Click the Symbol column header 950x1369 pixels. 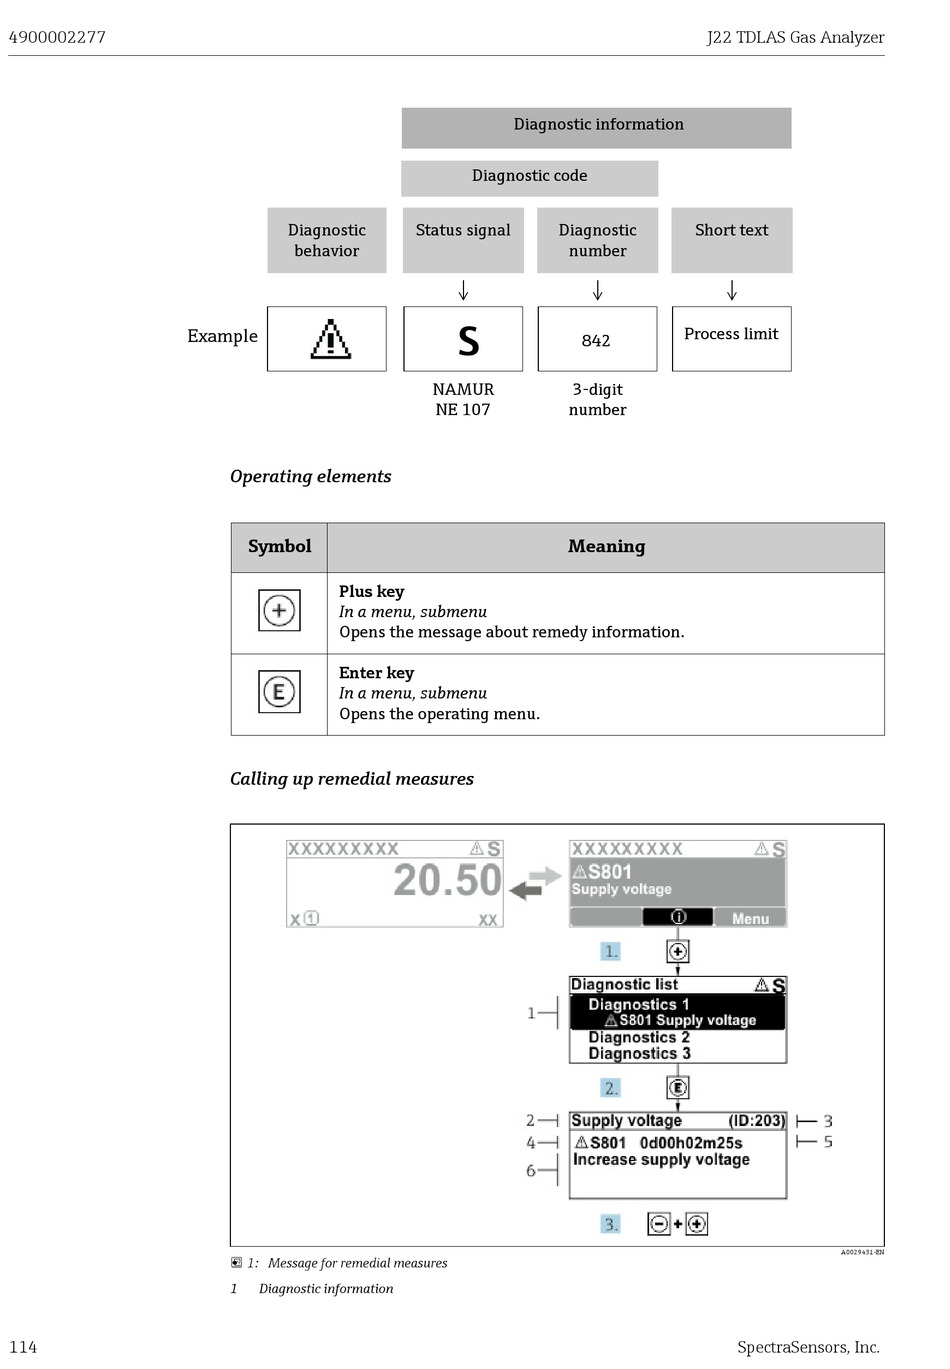(280, 546)
